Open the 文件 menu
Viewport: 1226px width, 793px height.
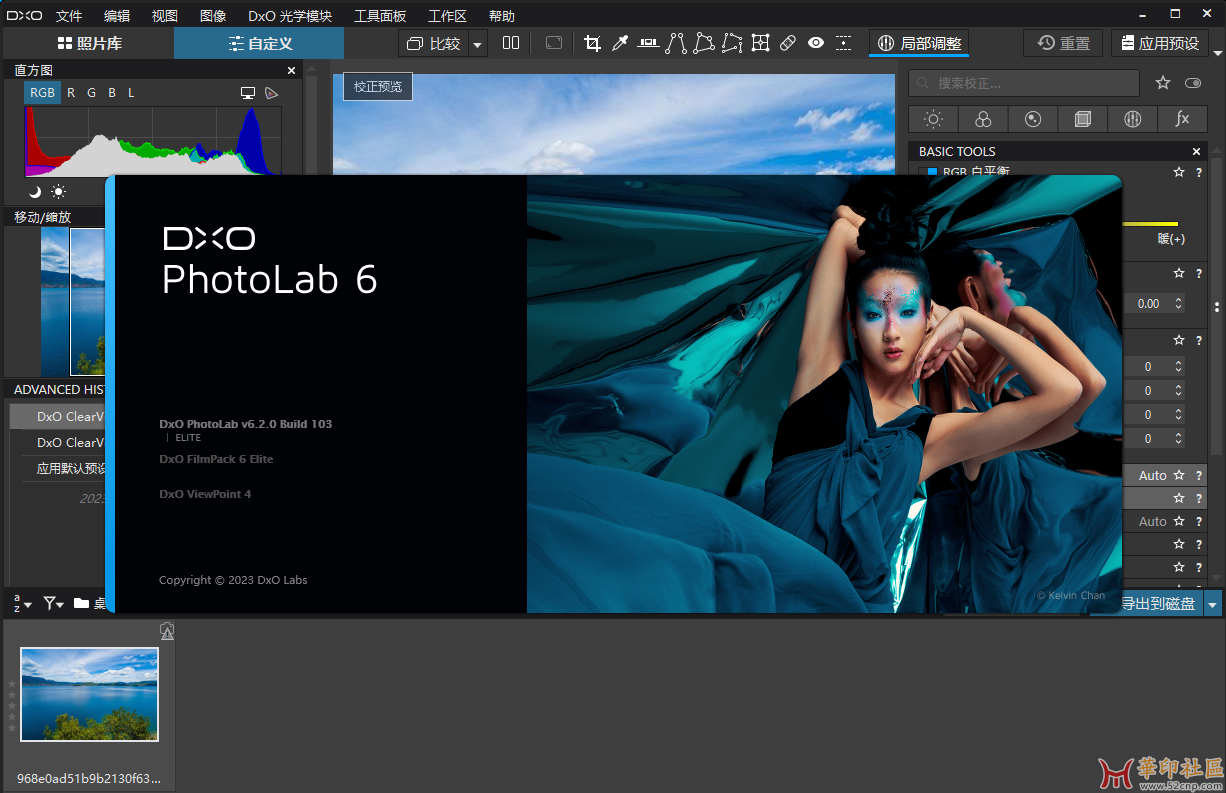coord(69,16)
